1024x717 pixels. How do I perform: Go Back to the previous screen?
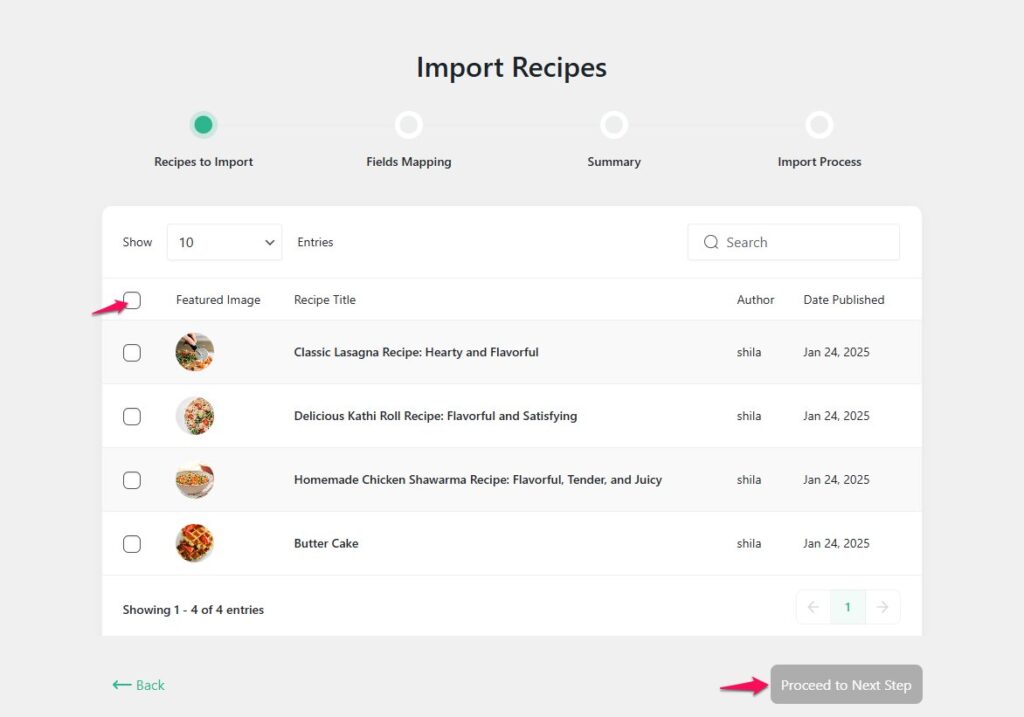[139, 685]
